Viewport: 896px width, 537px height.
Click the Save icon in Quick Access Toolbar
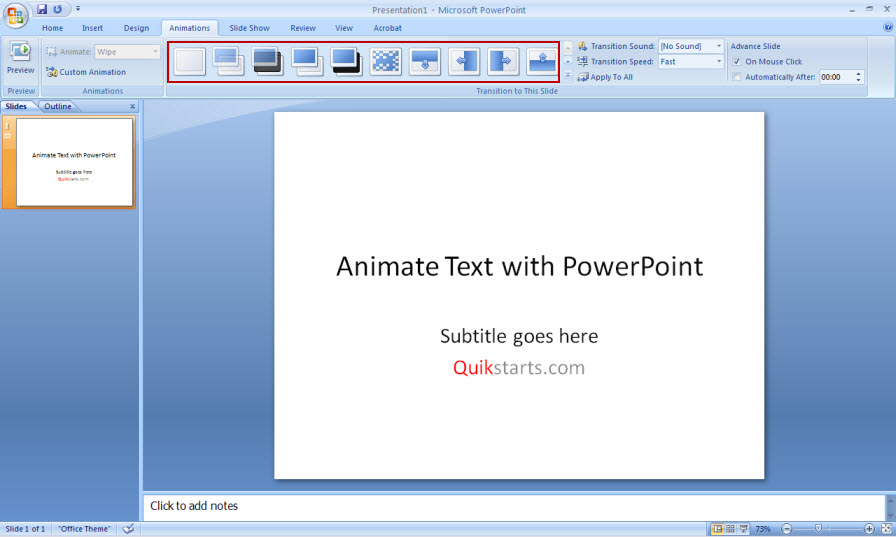click(x=42, y=9)
